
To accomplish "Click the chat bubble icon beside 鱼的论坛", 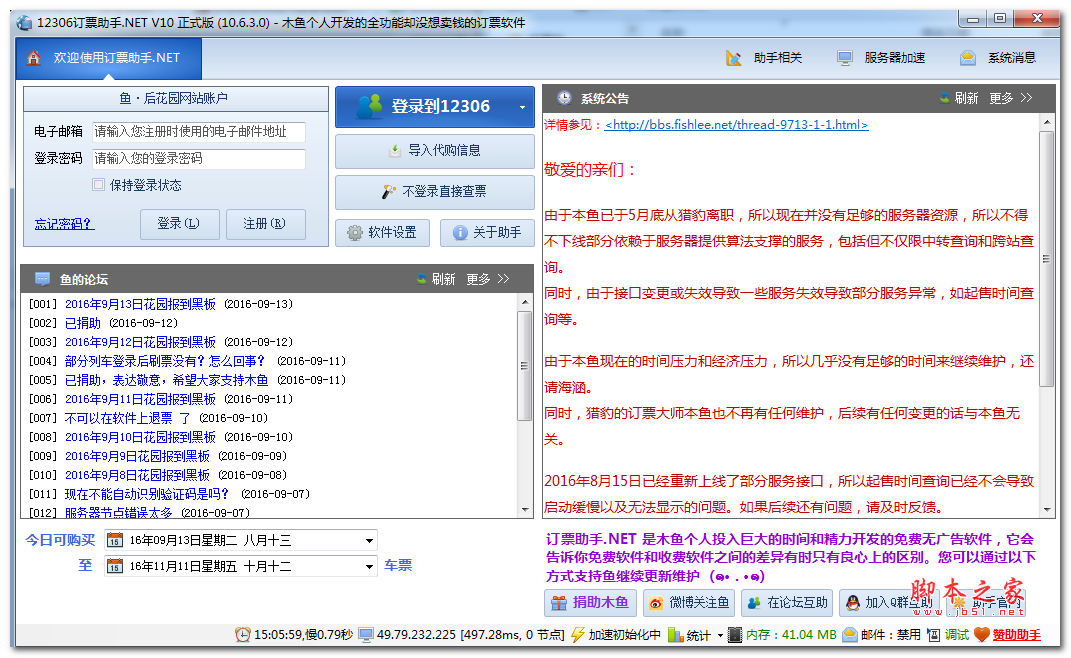I will pyautogui.click(x=42, y=279).
